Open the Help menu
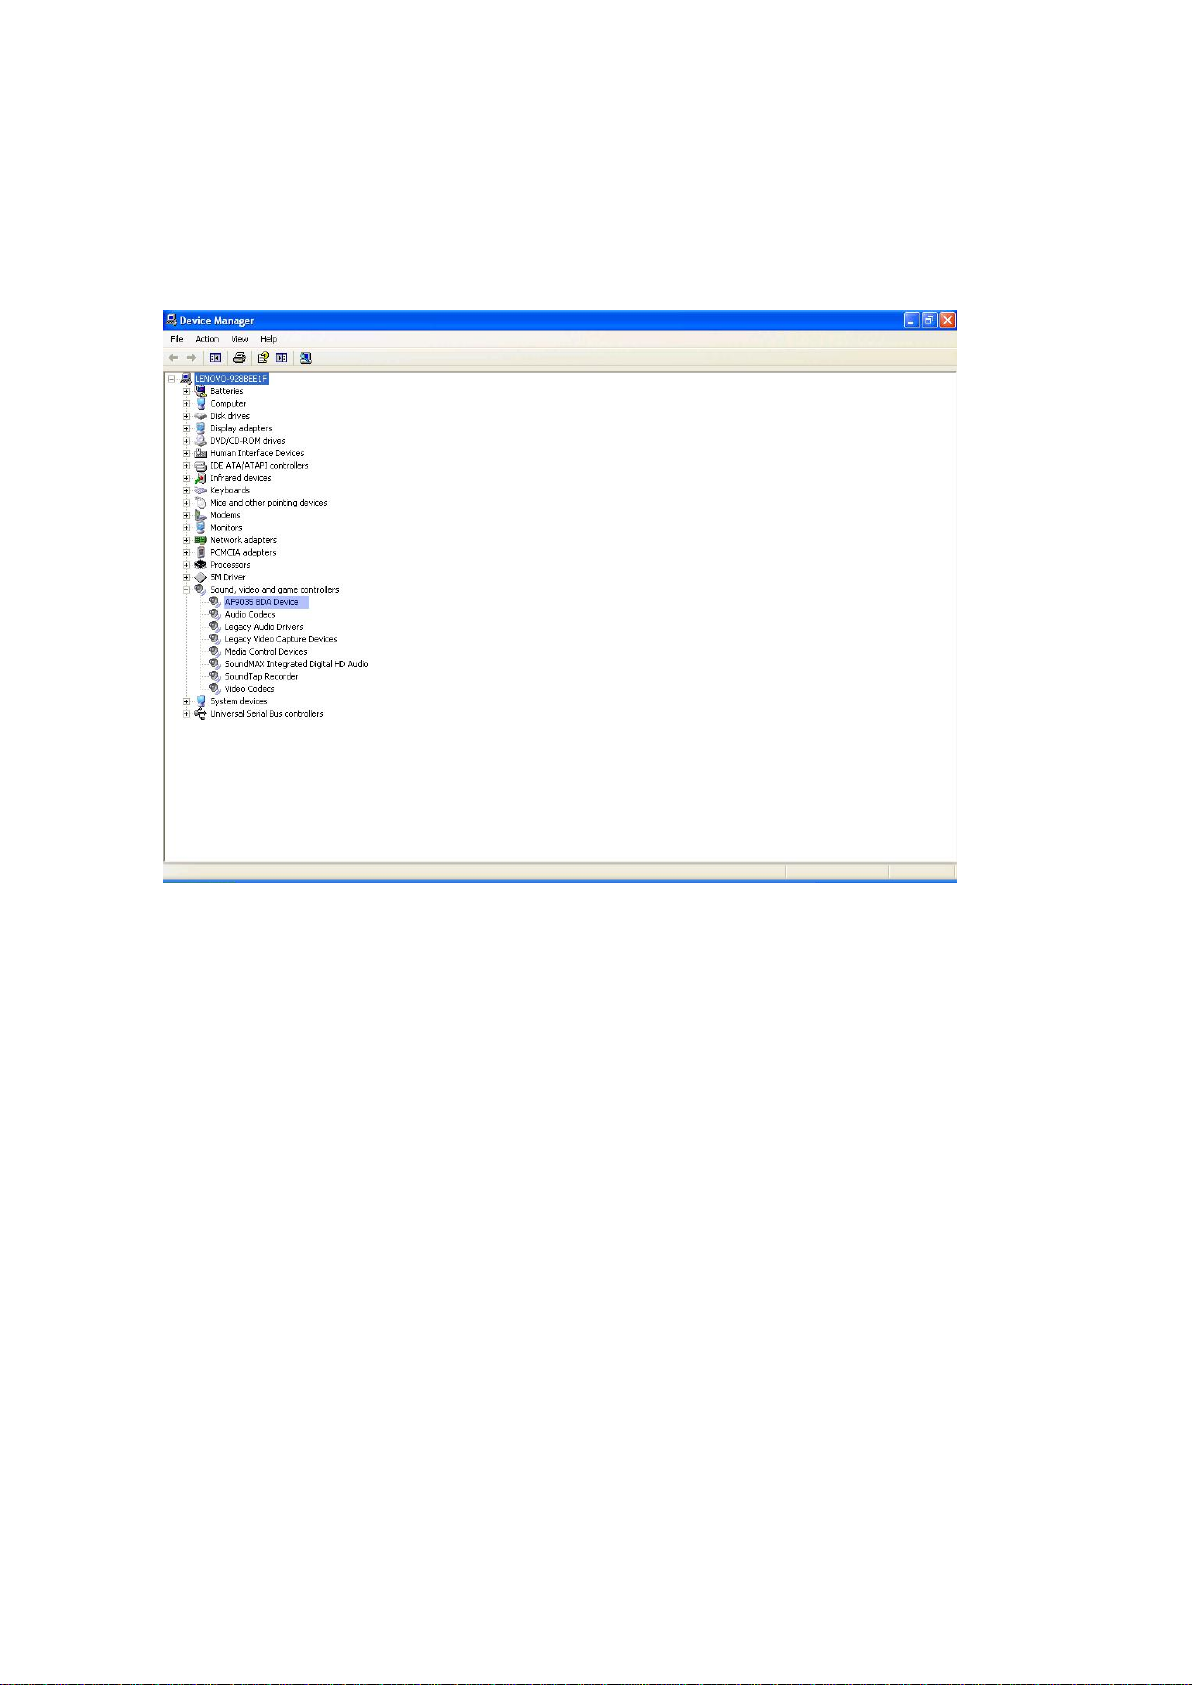This screenshot has width=1192, height=1685. (x=268, y=339)
